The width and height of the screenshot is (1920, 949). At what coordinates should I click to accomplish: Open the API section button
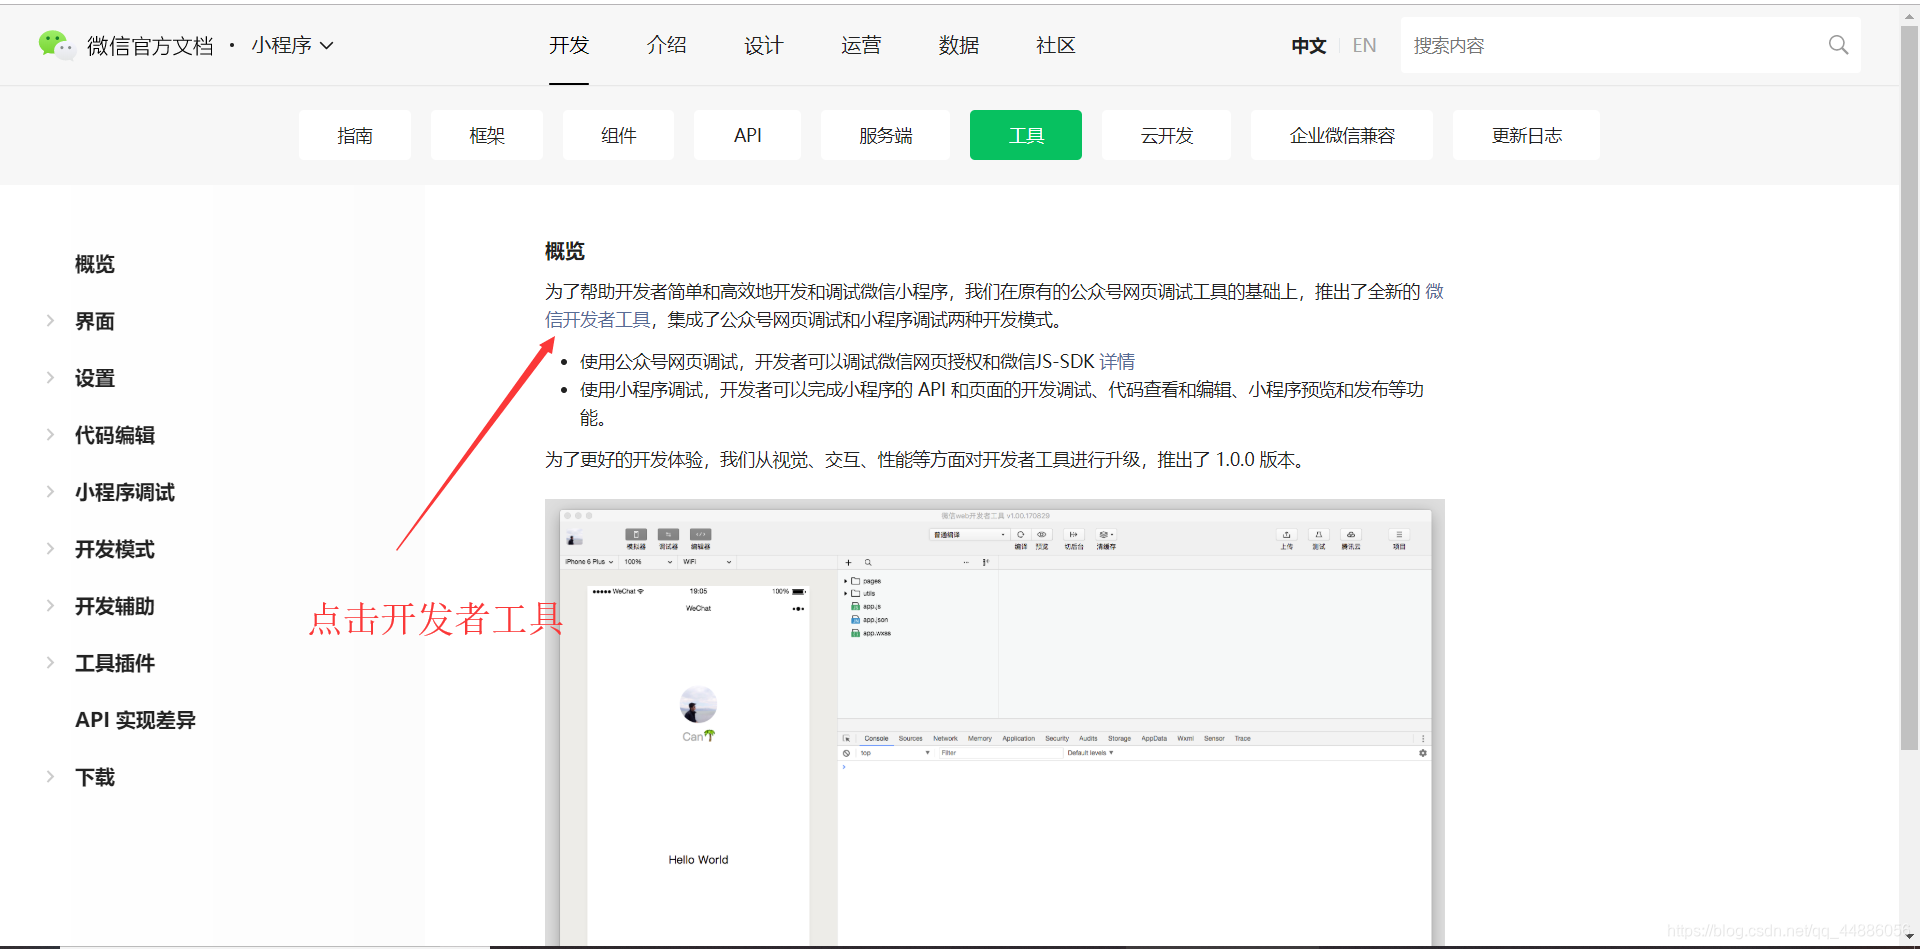(x=747, y=135)
